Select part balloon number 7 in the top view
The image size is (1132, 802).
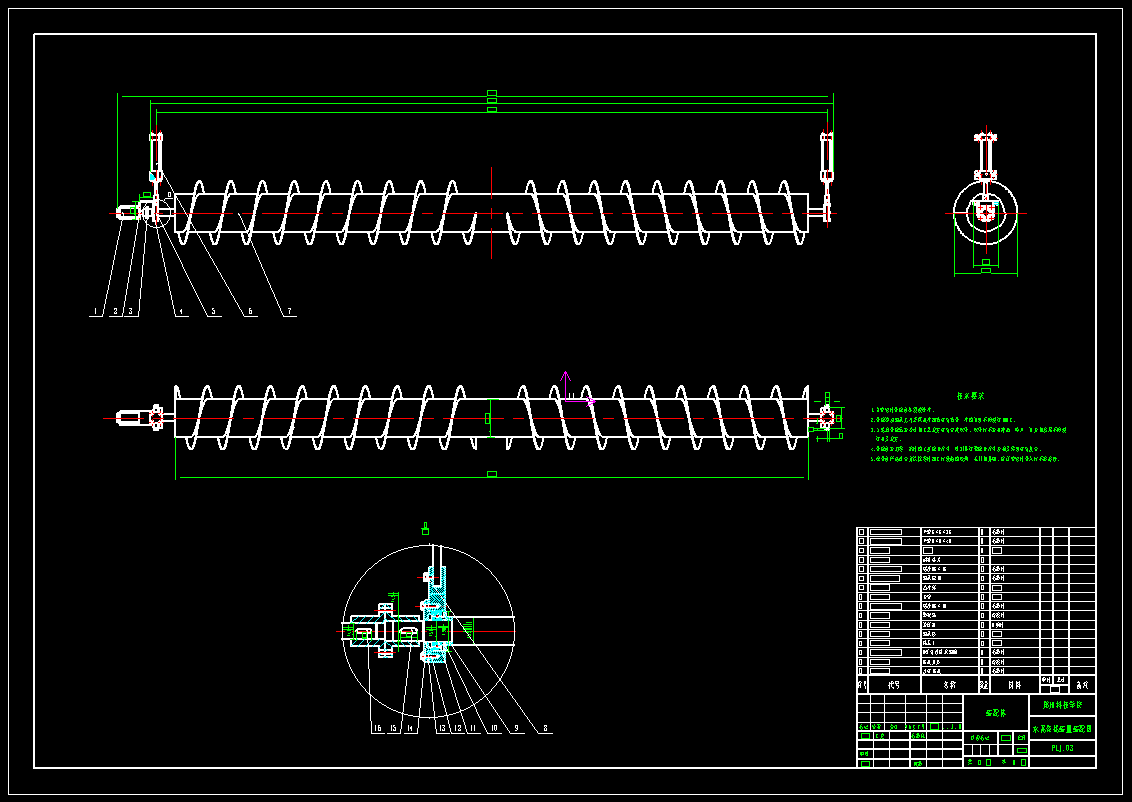[289, 312]
